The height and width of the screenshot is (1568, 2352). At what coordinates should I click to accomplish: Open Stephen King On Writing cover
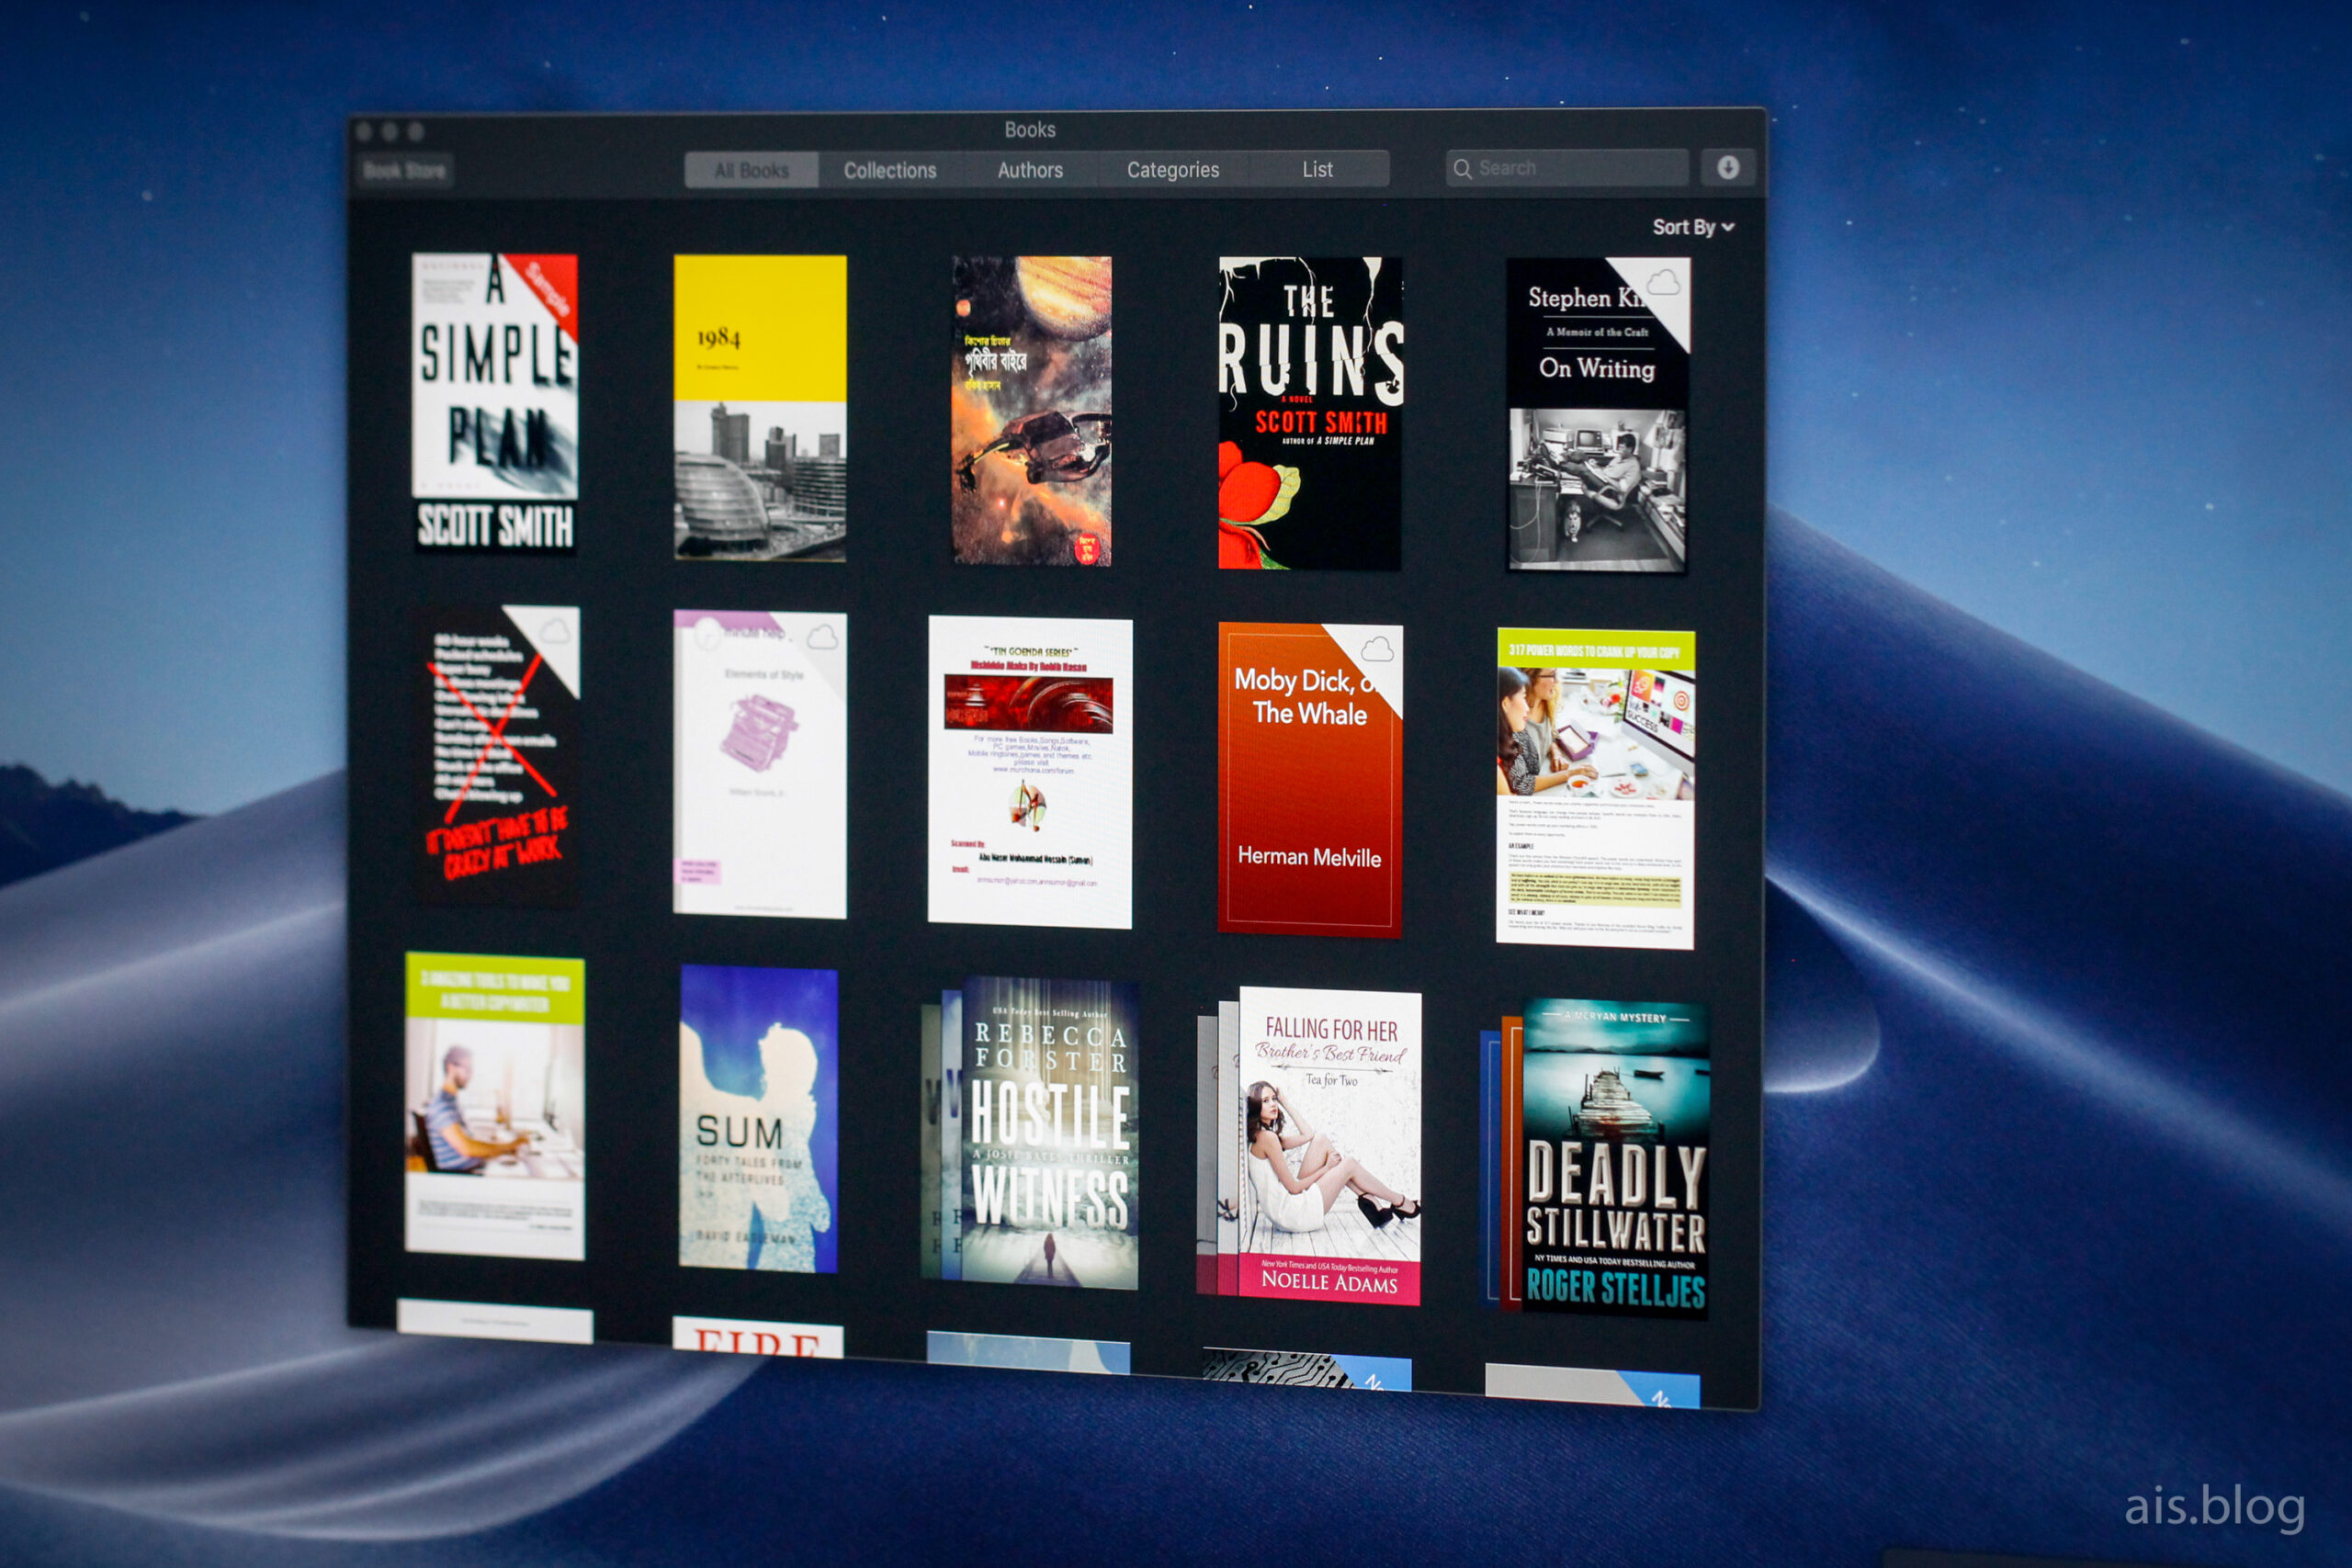(x=1598, y=415)
